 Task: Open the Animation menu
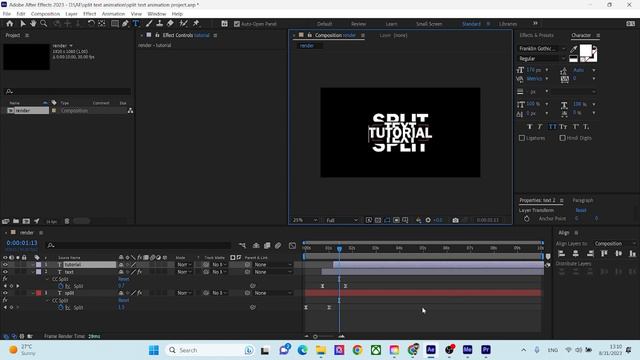click(x=113, y=14)
